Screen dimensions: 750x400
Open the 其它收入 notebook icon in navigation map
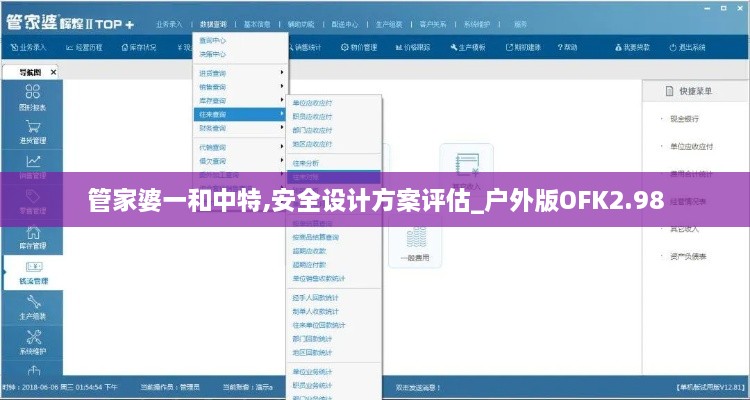pyautogui.click(x=467, y=163)
